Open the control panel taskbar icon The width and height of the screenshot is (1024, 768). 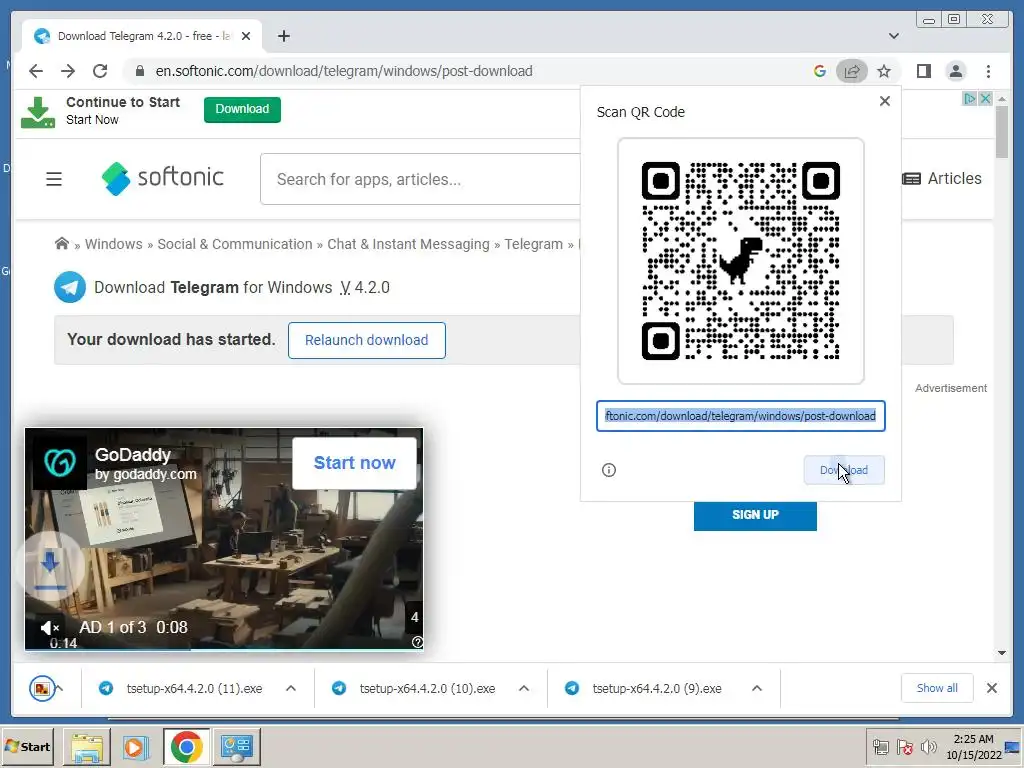click(x=236, y=746)
